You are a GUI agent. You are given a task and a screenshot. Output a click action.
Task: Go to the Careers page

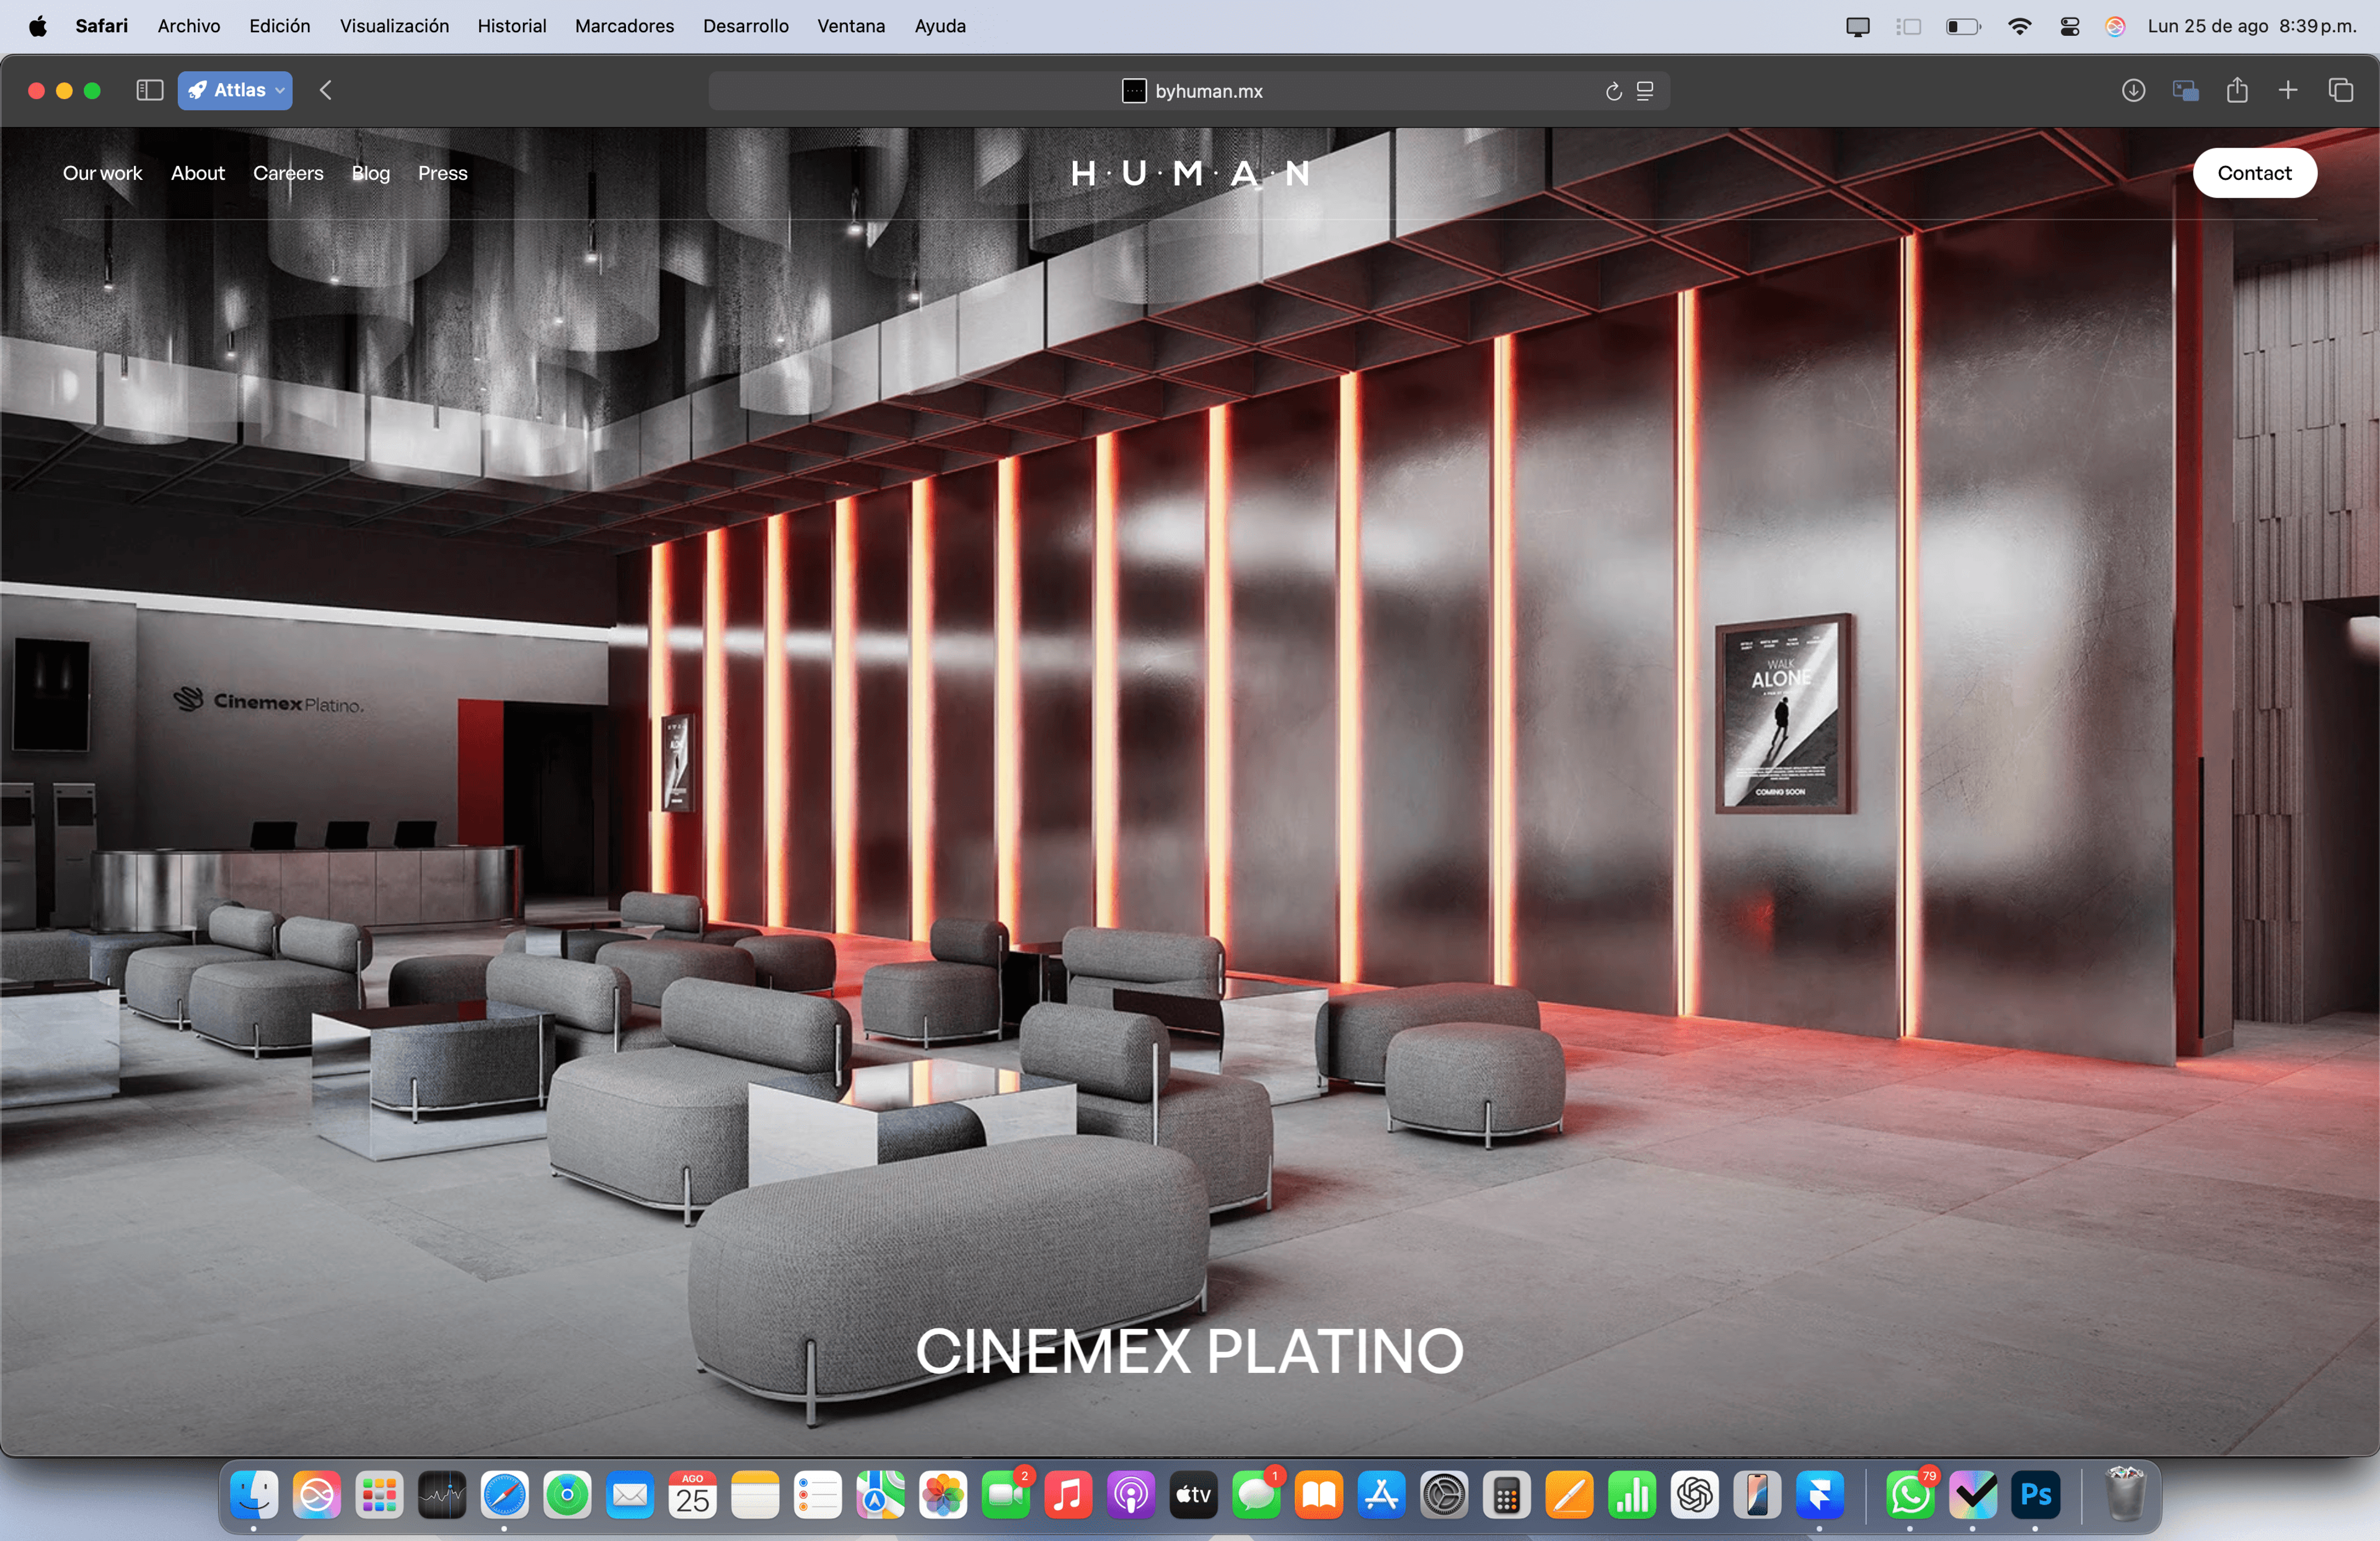[288, 173]
